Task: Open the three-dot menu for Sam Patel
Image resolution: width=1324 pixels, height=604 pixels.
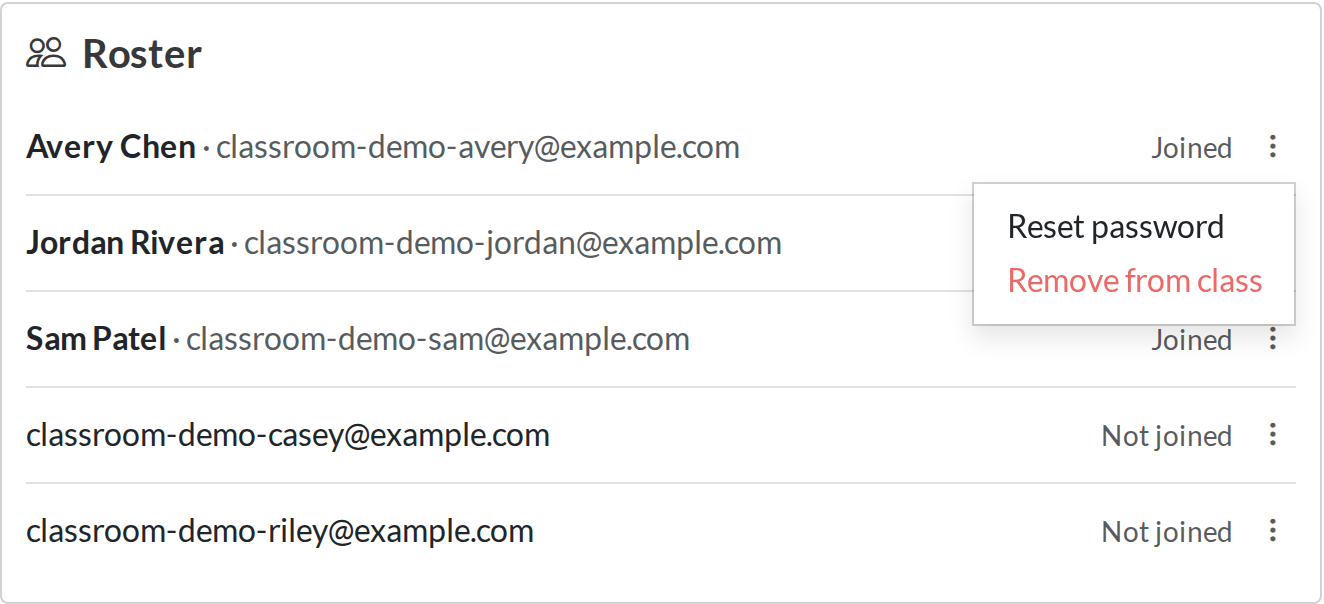Action: point(1272,339)
